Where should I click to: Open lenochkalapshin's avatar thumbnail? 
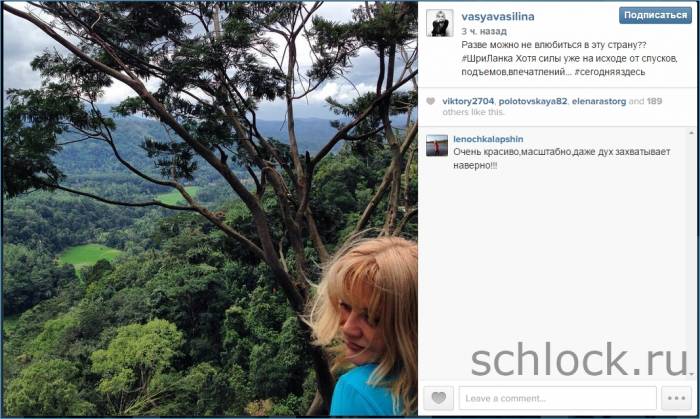click(x=437, y=145)
